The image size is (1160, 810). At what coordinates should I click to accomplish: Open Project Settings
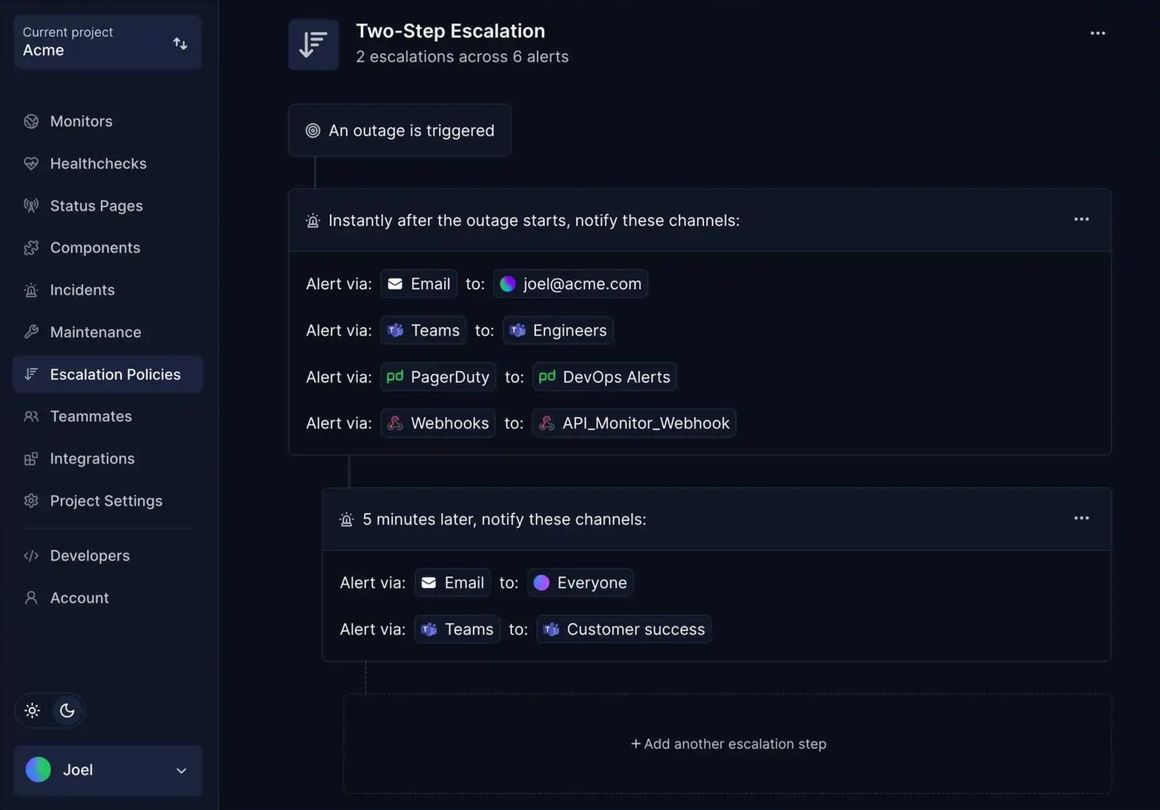click(x=107, y=501)
